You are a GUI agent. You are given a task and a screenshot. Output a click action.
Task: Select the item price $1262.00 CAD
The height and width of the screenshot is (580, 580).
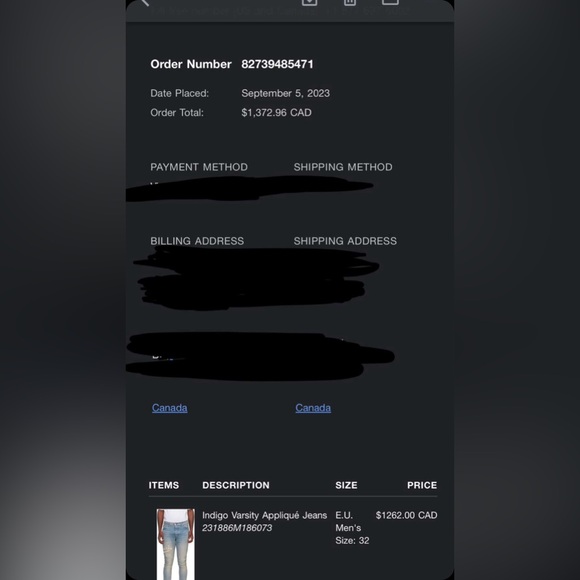(x=407, y=515)
